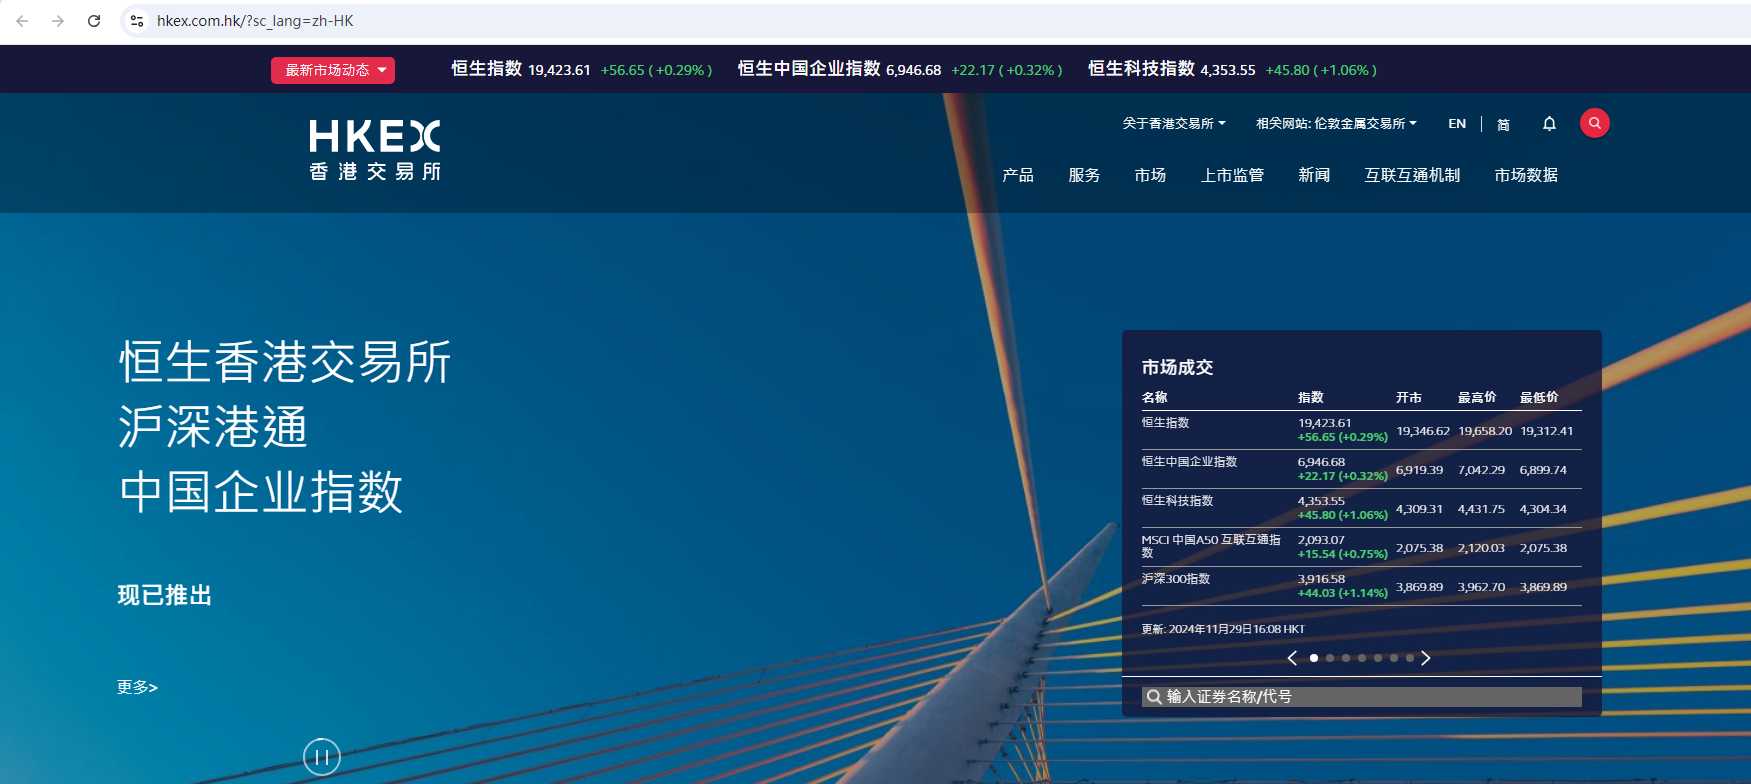Click the 输入证券名称/代号 search field
1751x784 pixels.
click(x=1362, y=697)
